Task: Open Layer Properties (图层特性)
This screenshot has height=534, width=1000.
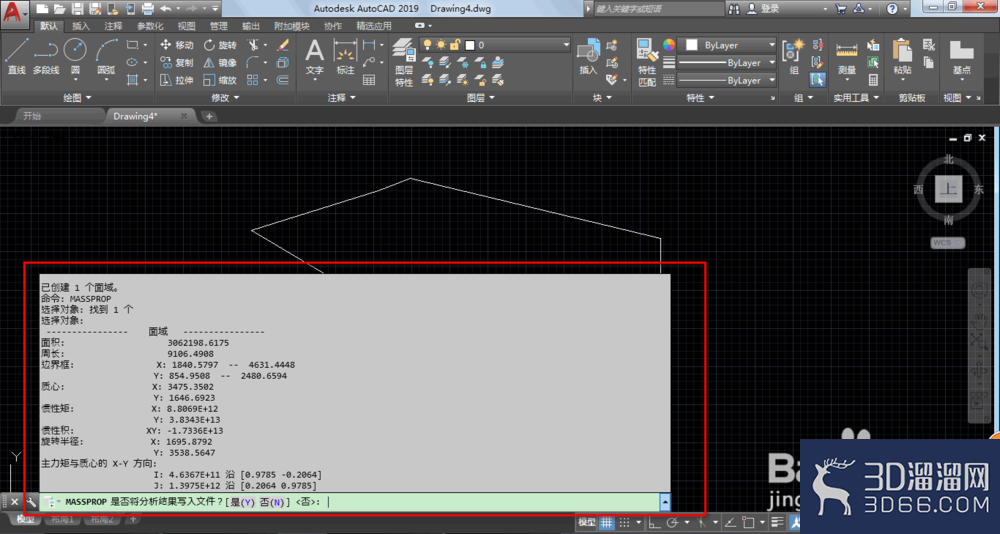Action: point(404,61)
